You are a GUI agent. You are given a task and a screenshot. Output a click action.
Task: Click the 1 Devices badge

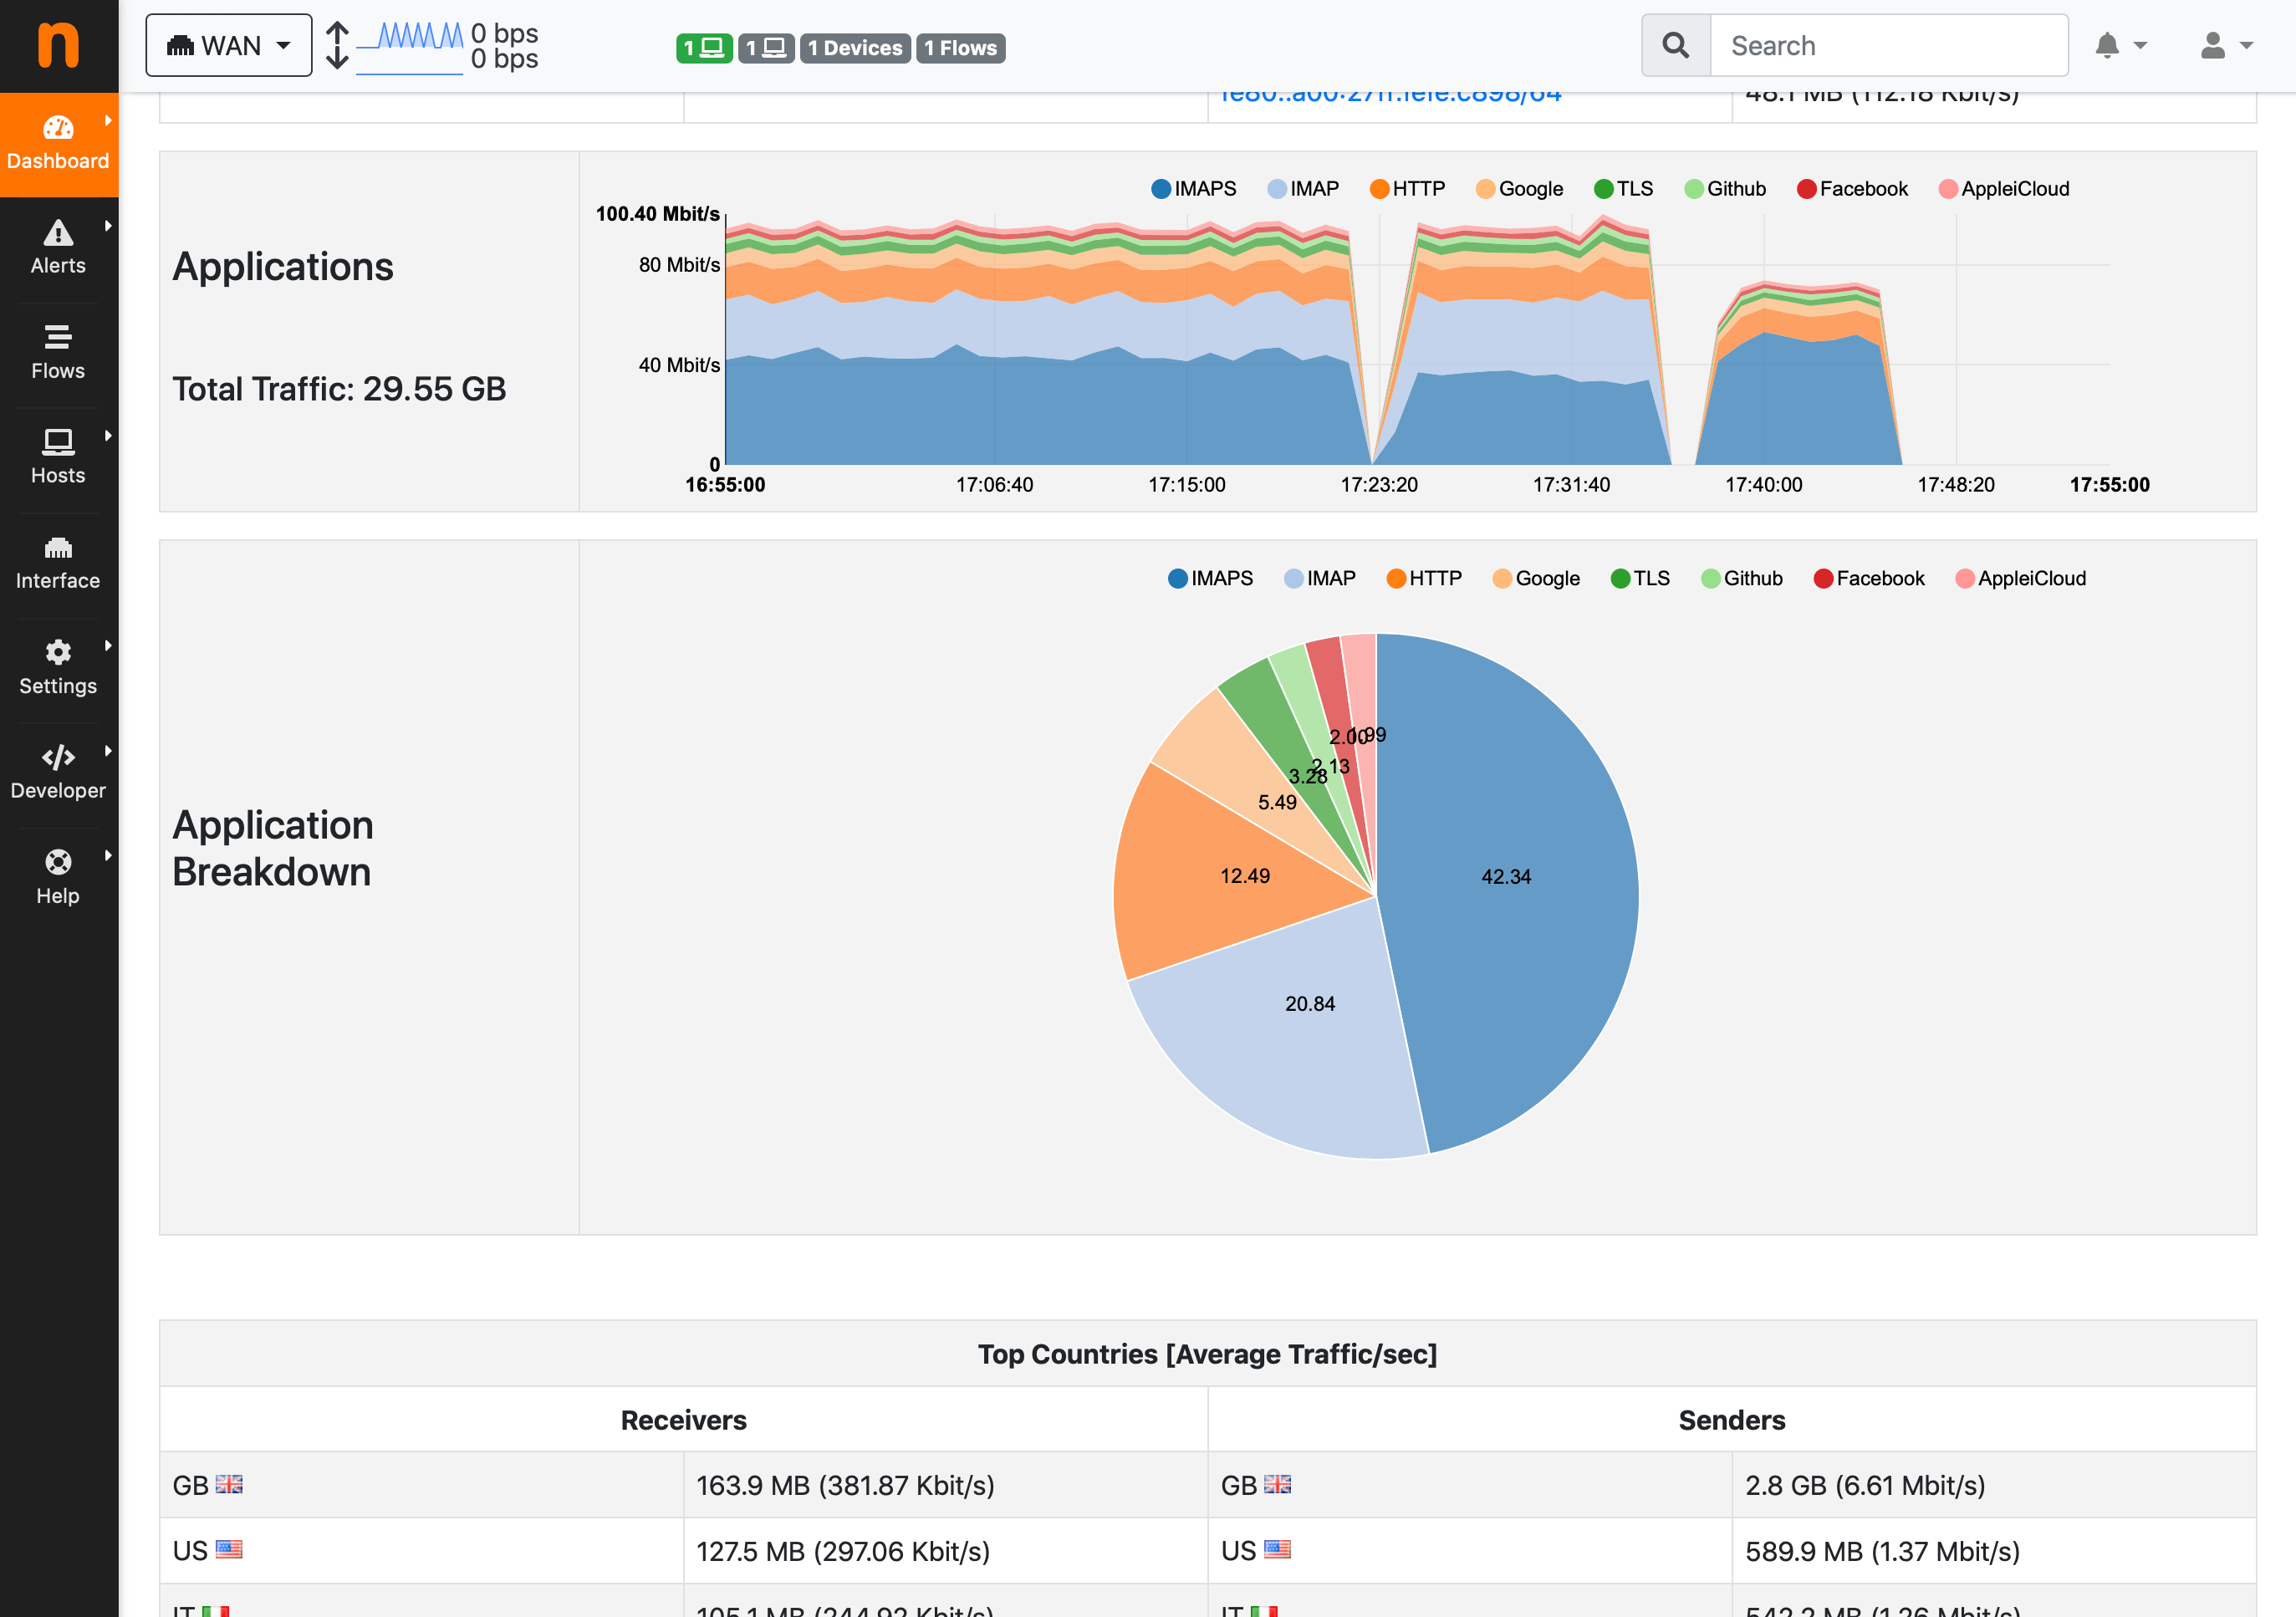coord(854,48)
